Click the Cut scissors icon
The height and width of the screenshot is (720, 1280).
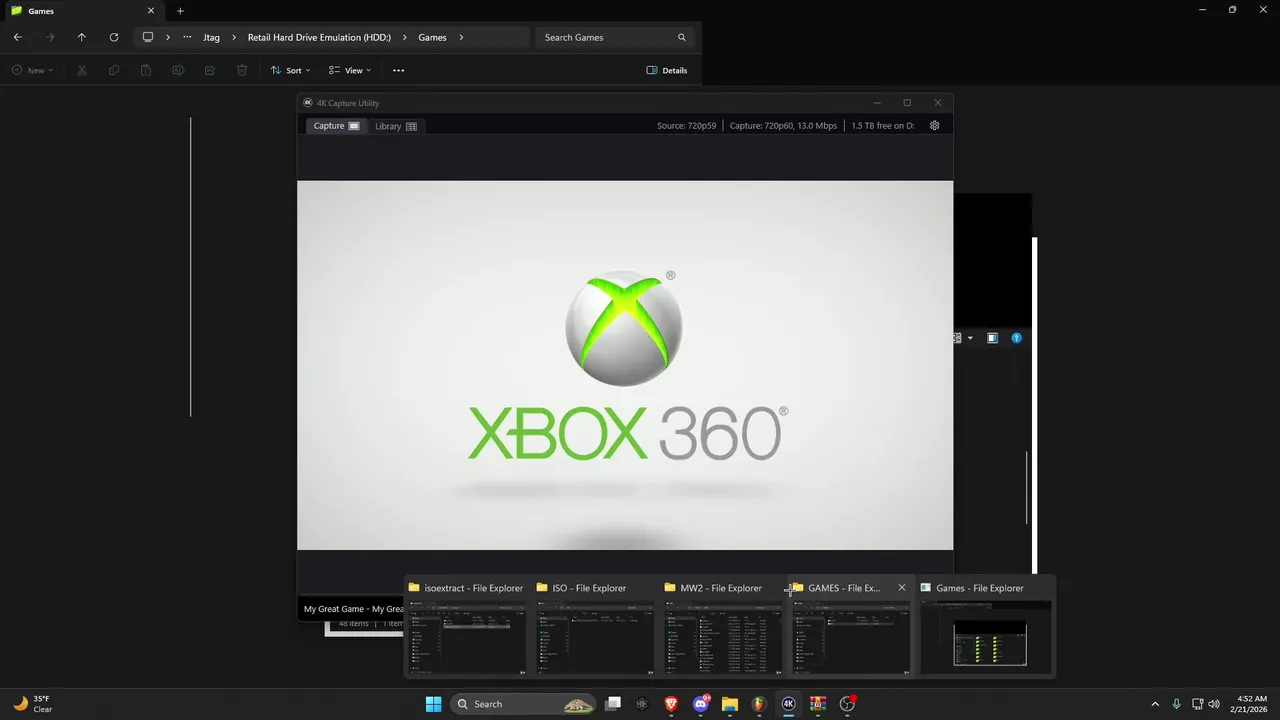(82, 70)
